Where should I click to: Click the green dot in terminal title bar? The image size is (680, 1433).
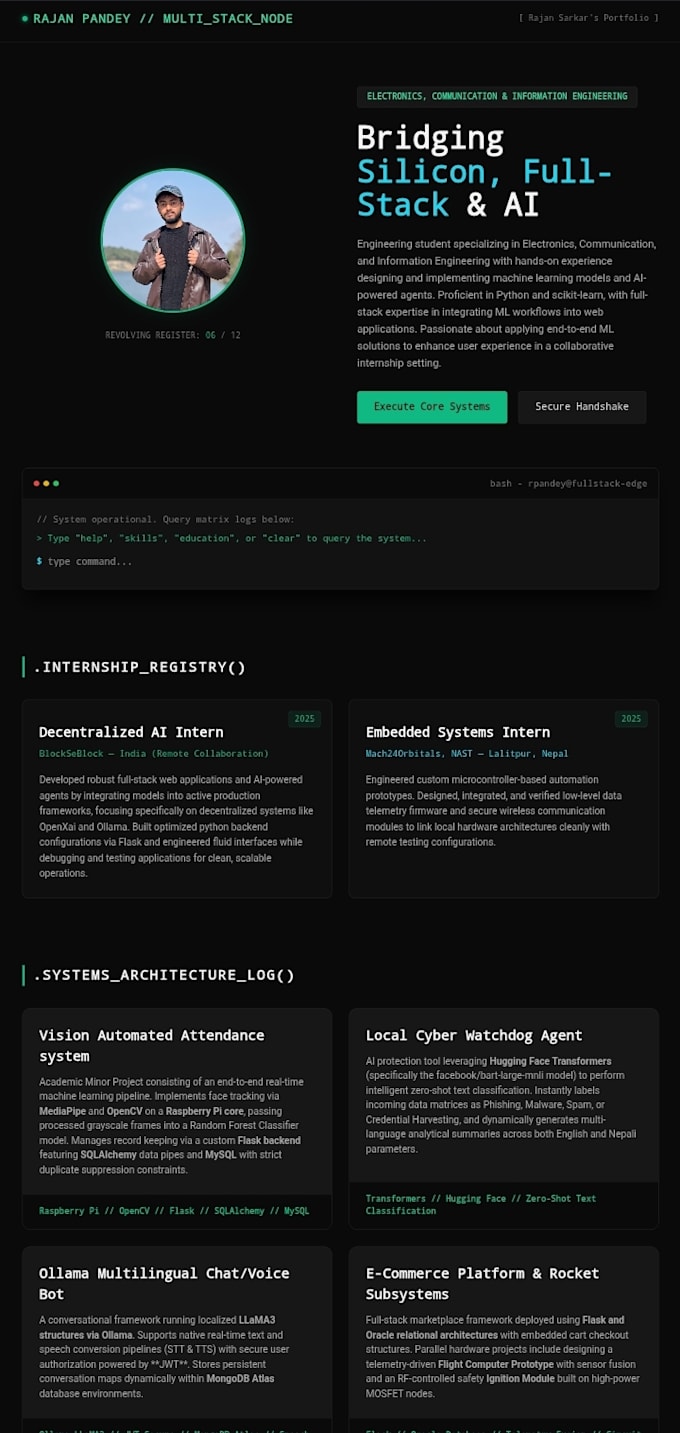click(56, 483)
